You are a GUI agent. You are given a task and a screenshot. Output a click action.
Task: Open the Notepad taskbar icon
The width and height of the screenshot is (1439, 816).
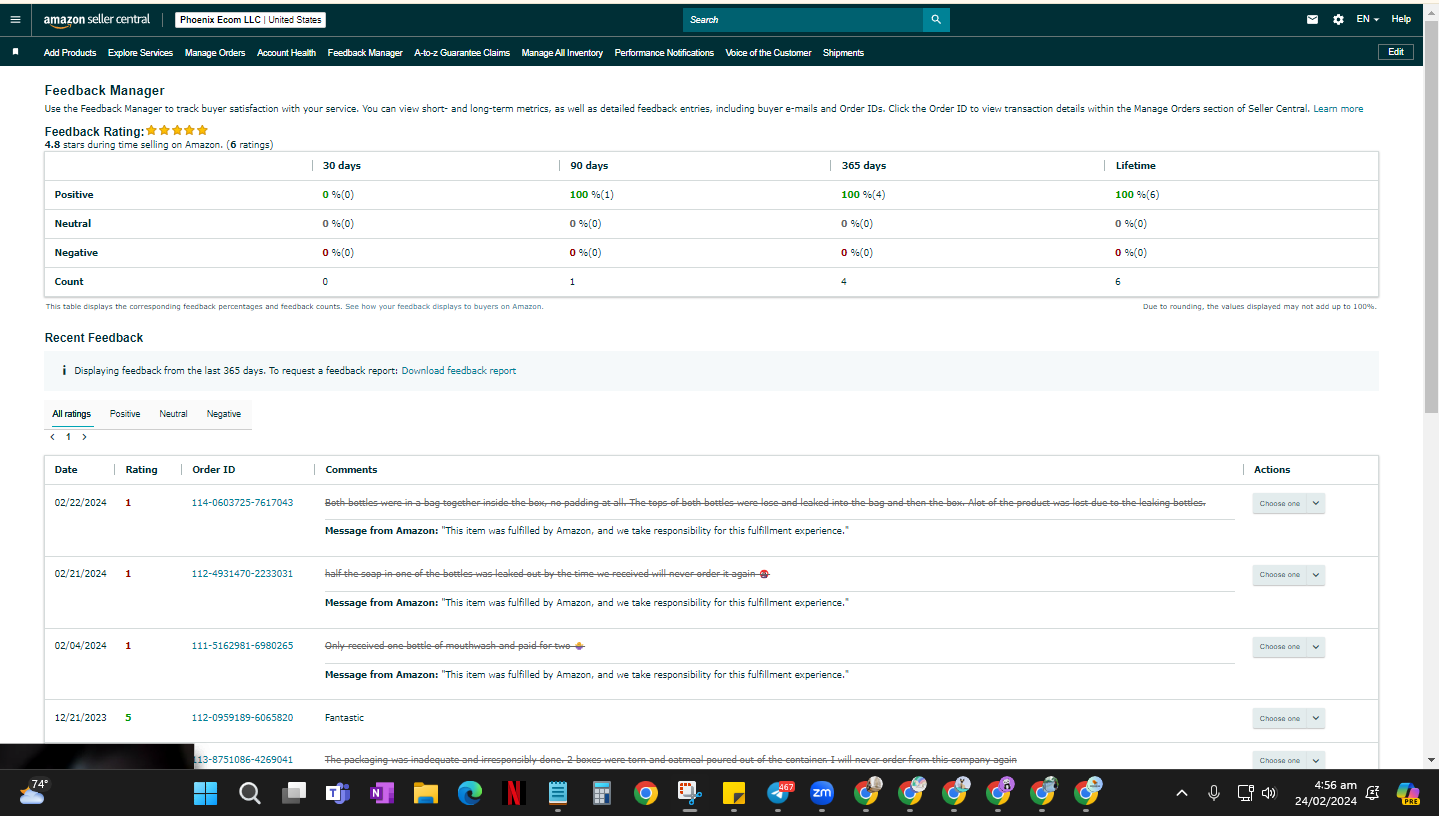(x=558, y=794)
